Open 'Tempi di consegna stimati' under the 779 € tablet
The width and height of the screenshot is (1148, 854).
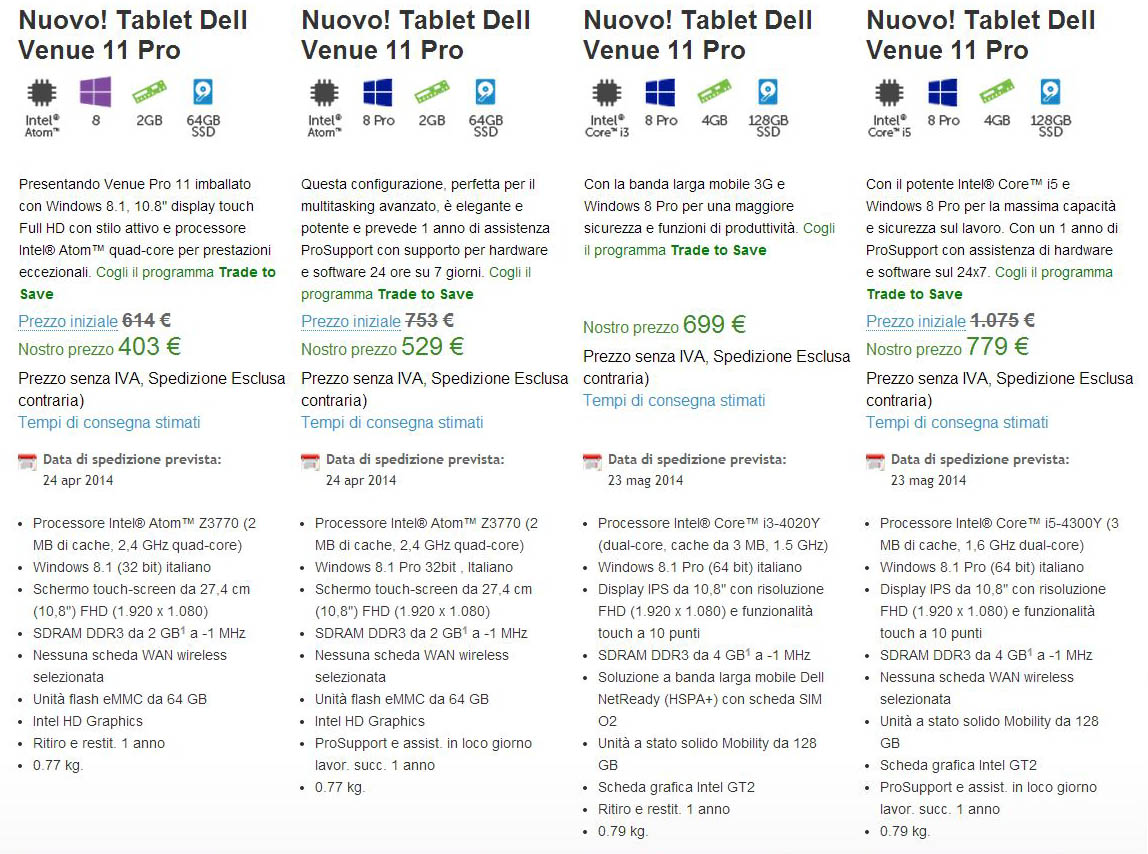coord(957,422)
